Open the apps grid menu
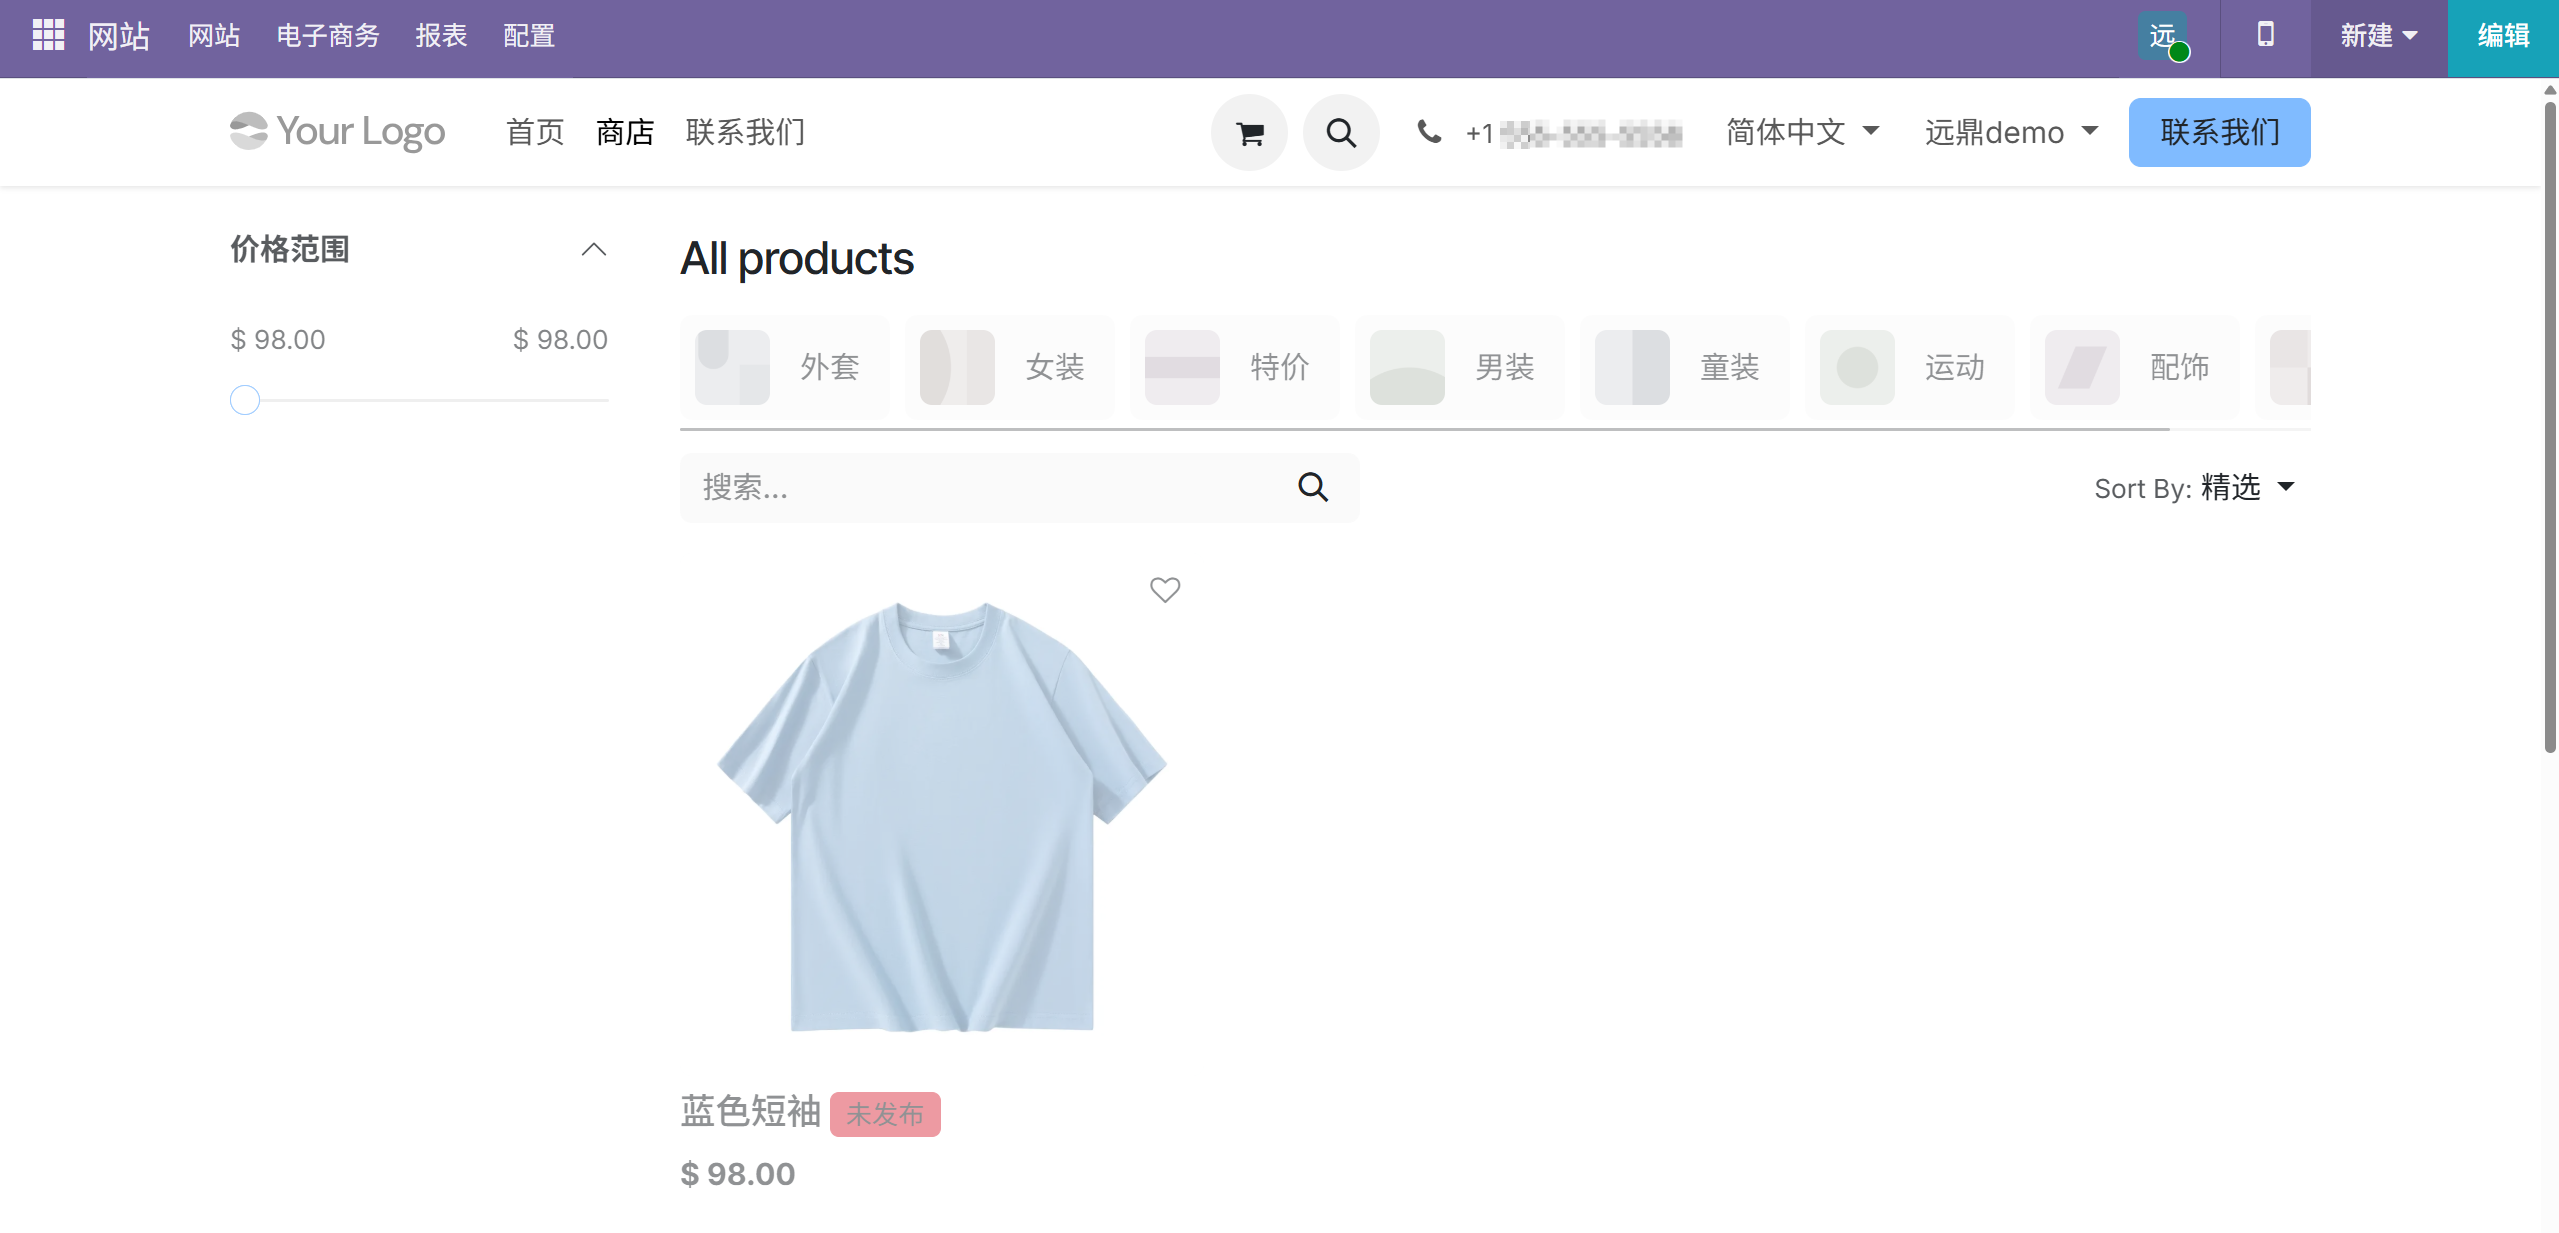The height and width of the screenshot is (1233, 2559). click(48, 36)
